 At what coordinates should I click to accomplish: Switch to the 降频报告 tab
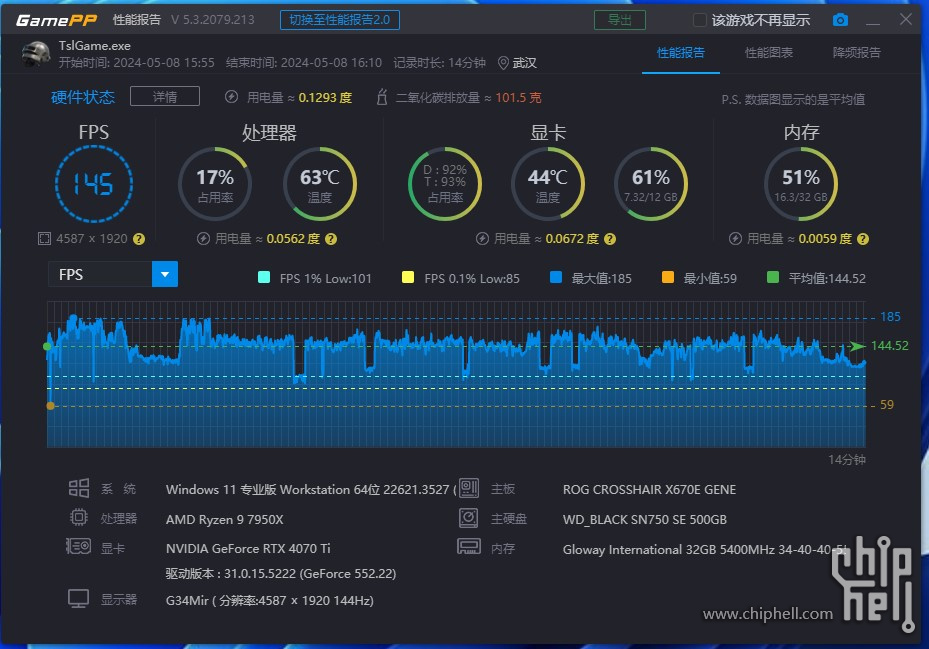pos(857,53)
